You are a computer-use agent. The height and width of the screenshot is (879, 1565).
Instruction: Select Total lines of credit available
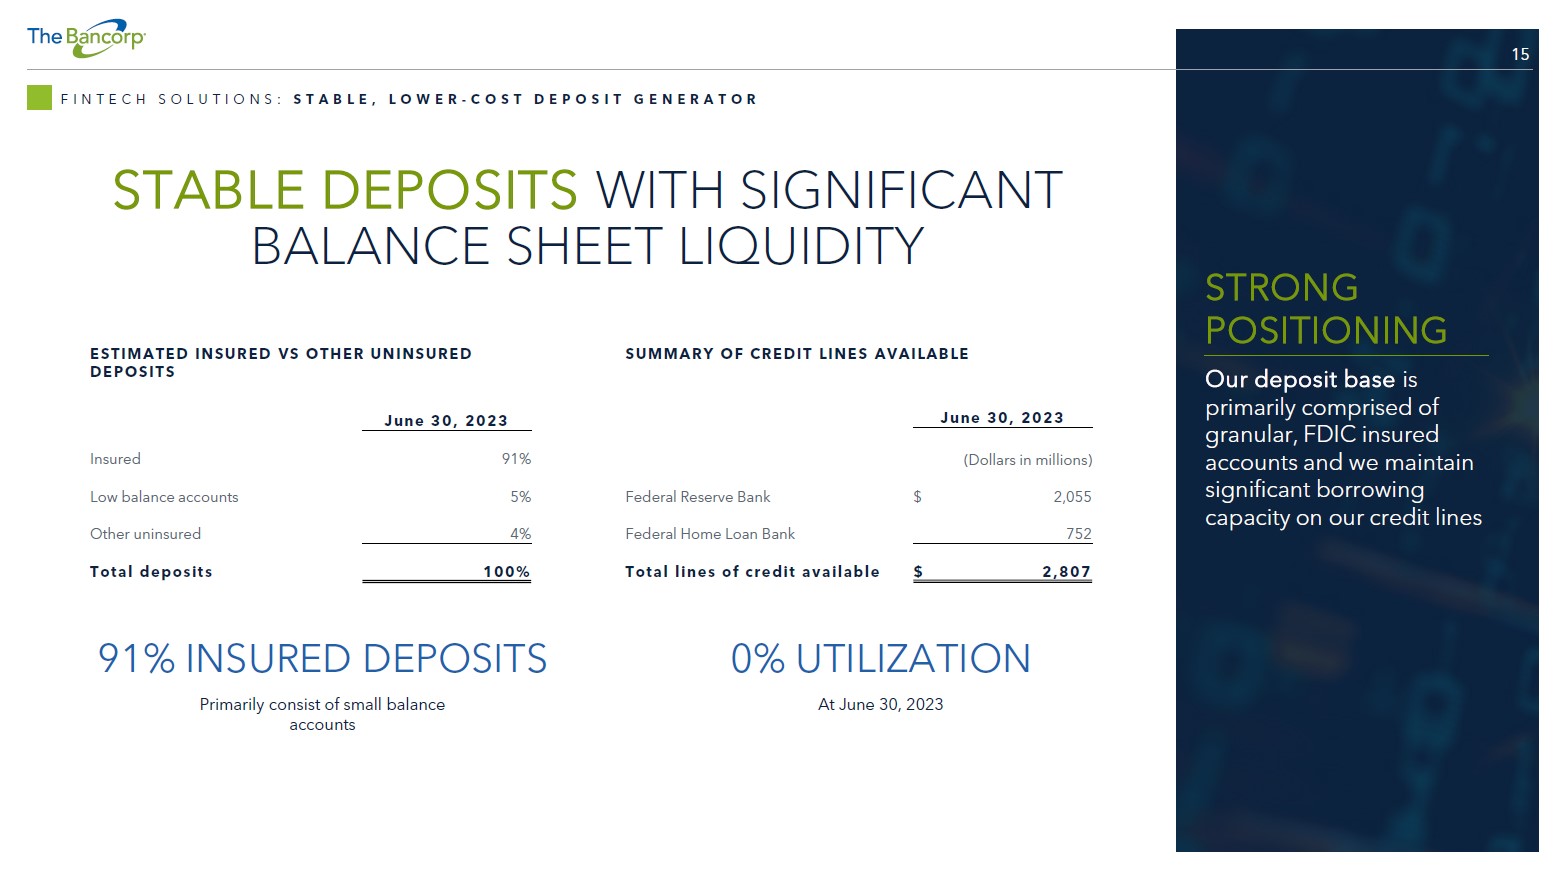click(752, 572)
